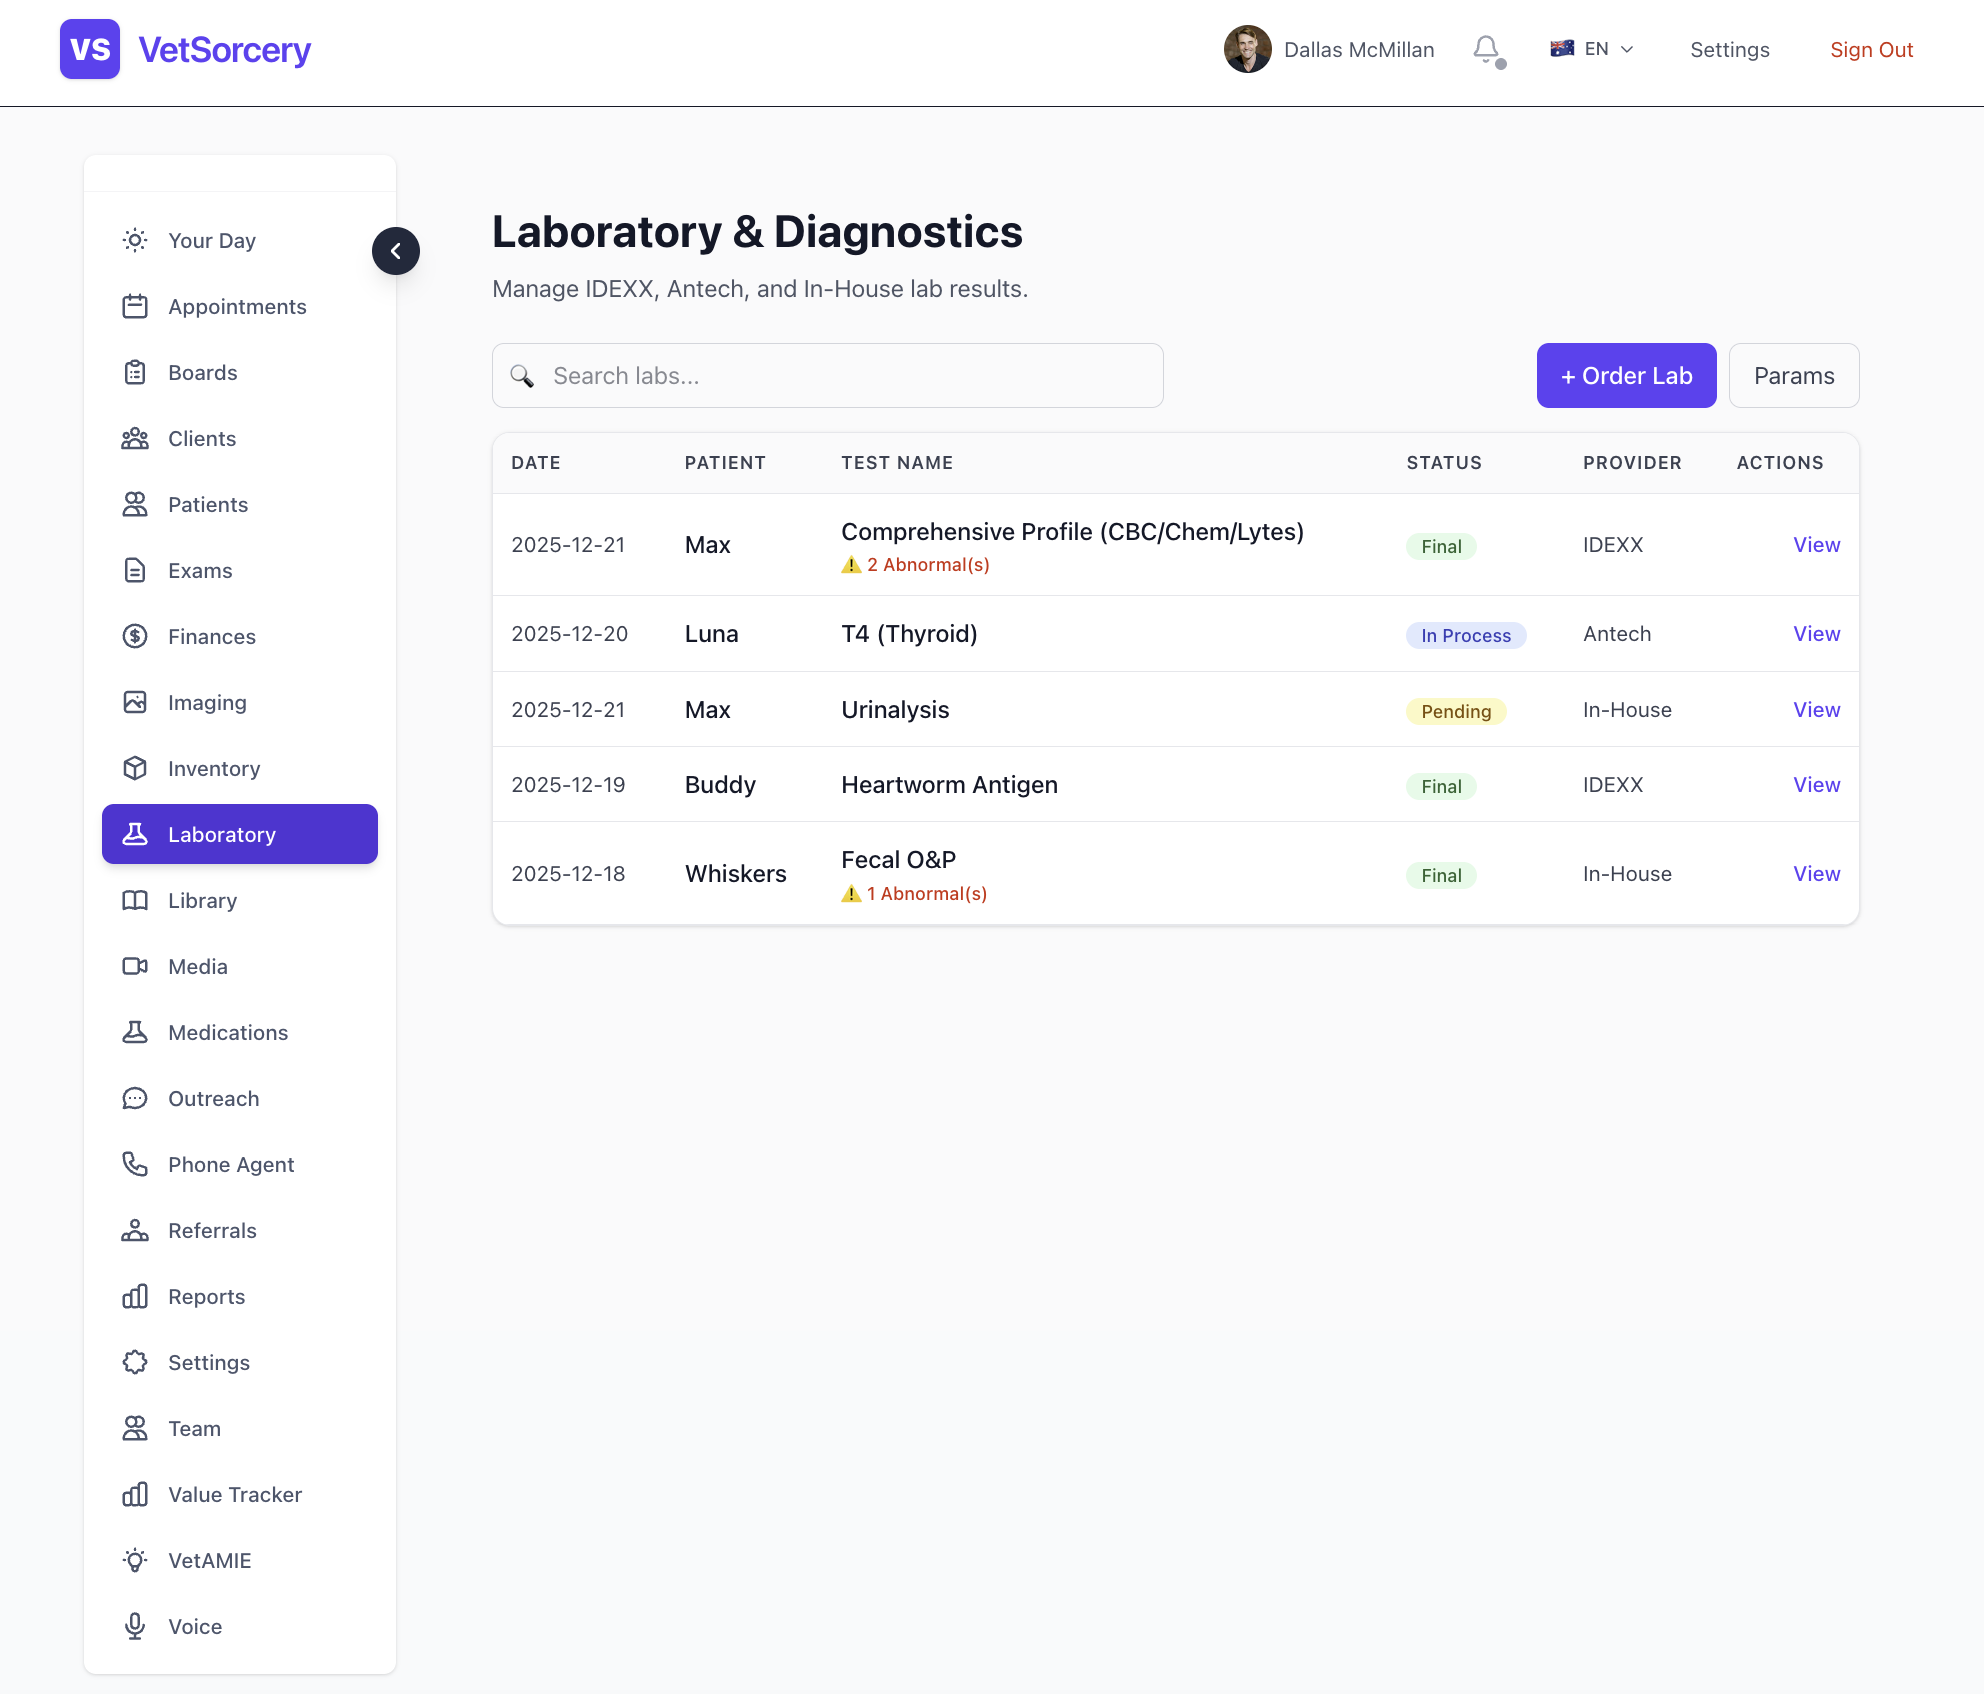Click the Voice microphone icon

click(x=135, y=1626)
